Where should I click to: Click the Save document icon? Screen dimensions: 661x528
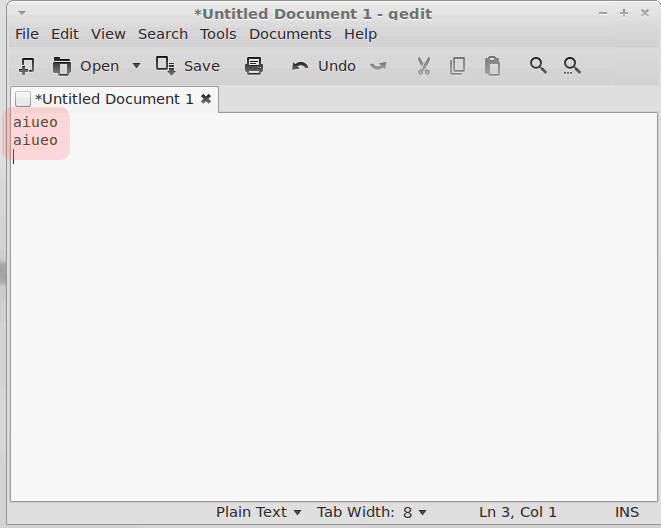point(165,66)
